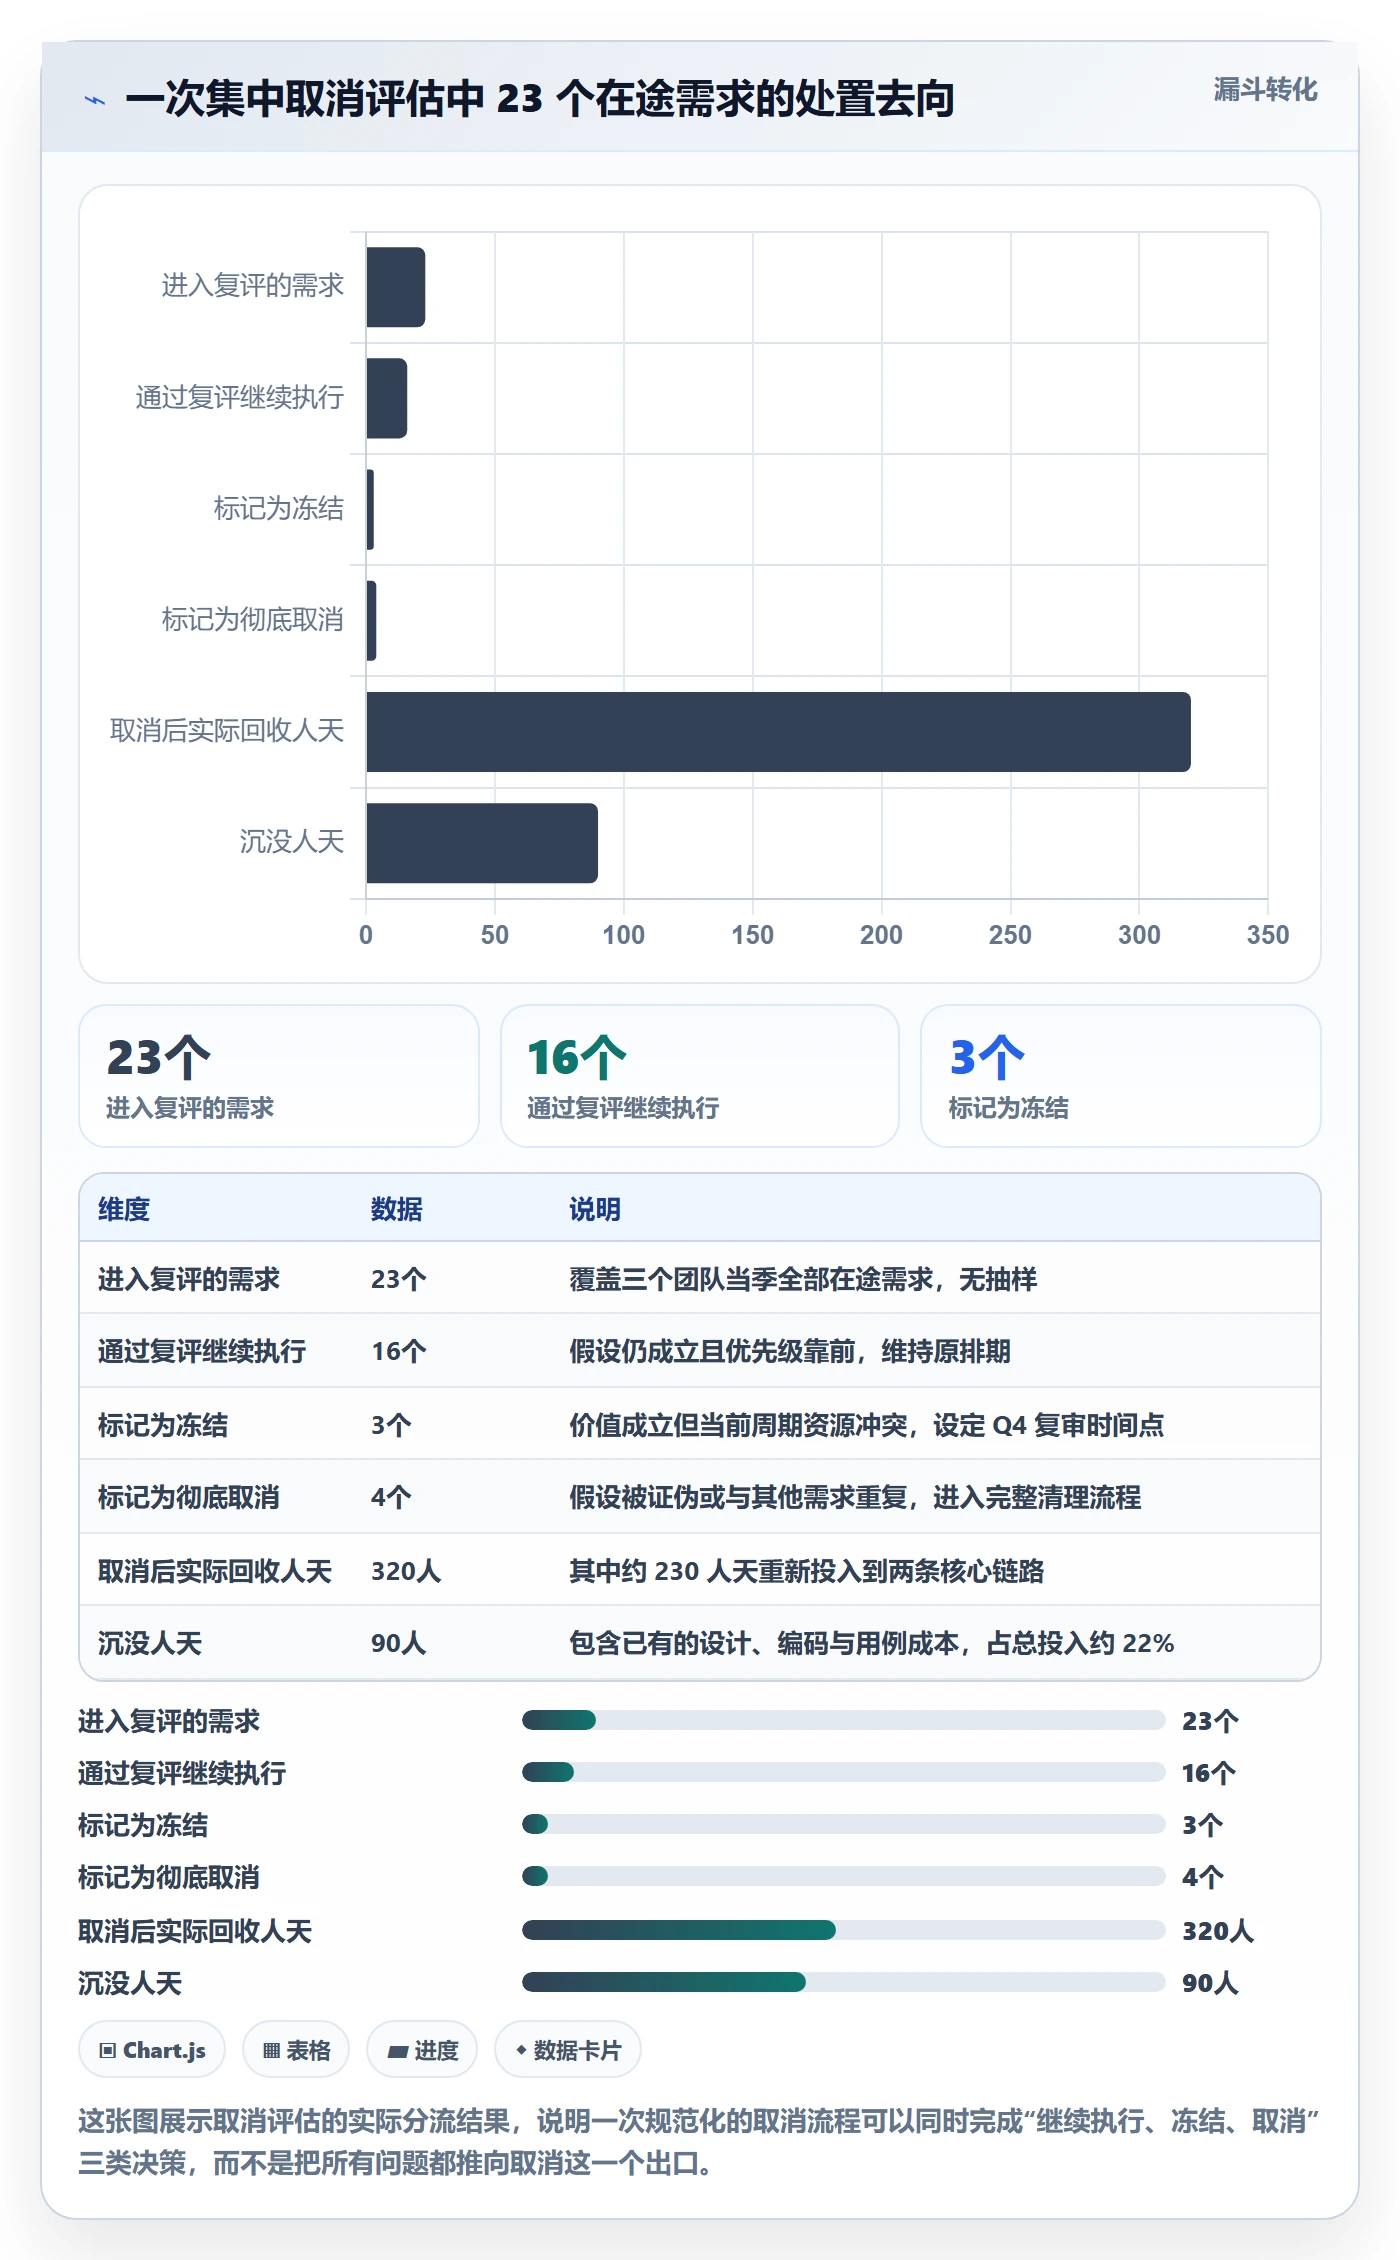Select the 数据卡片 tag chip
This screenshot has height=2260, width=1400.
coord(568,2050)
